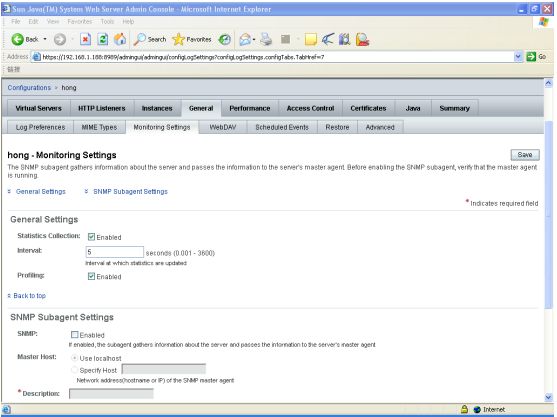Screen dimensions: 557x417
Task: Click the History icon in toolbar
Action: coord(225,39)
